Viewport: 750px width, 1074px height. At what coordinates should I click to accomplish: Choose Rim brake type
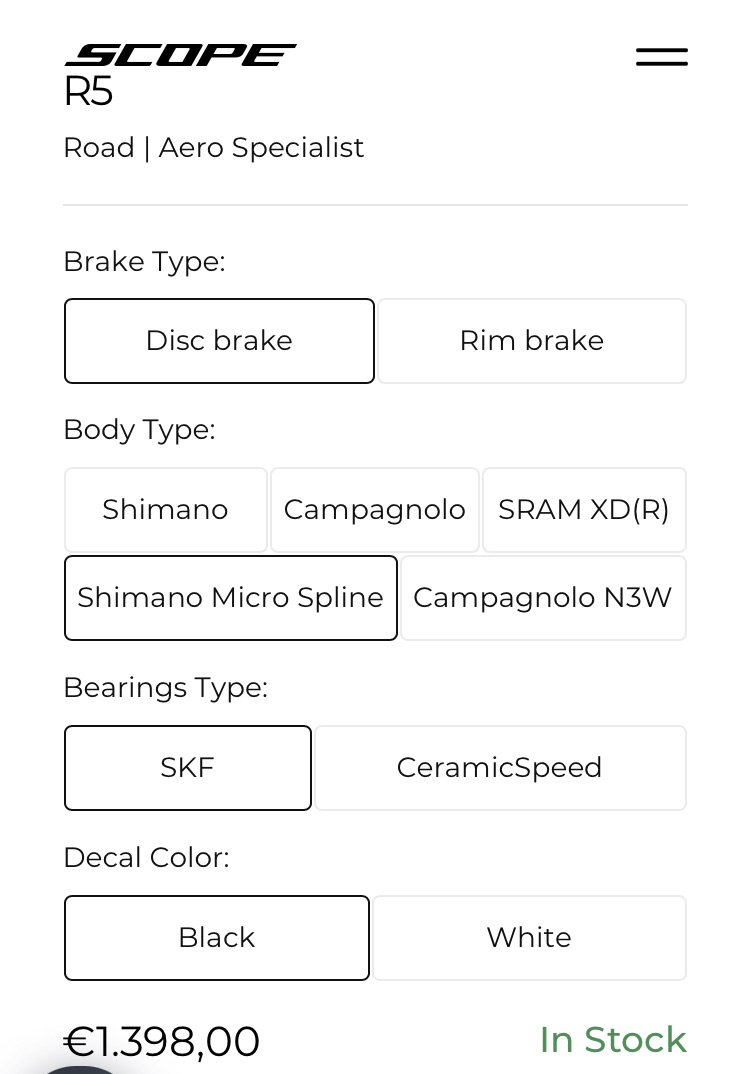click(x=531, y=341)
